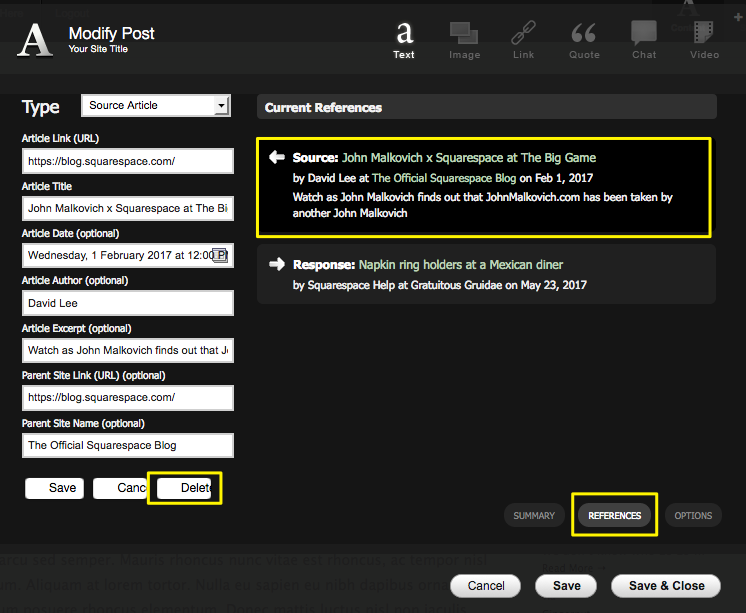
Task: Open the References tab
Action: (614, 516)
